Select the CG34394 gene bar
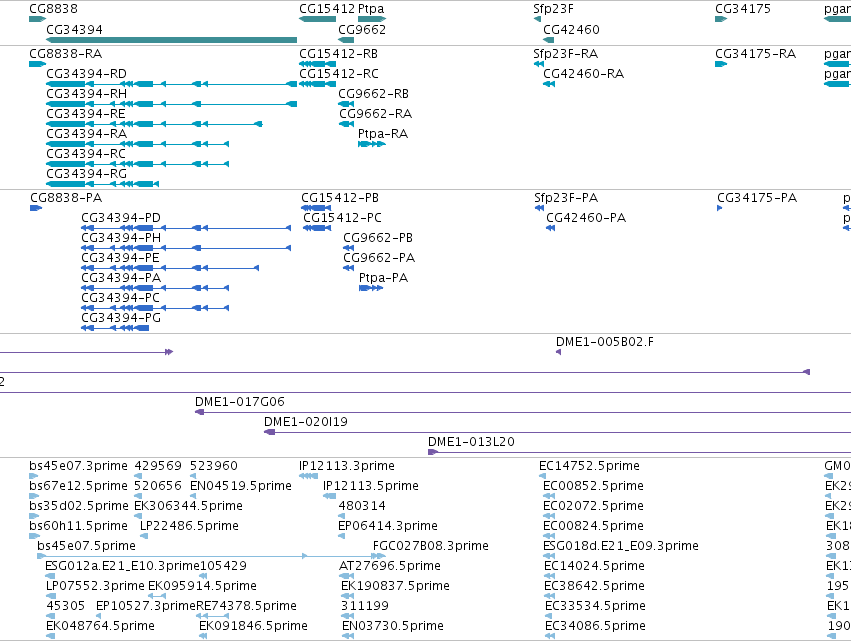The image size is (851, 641). (172, 40)
